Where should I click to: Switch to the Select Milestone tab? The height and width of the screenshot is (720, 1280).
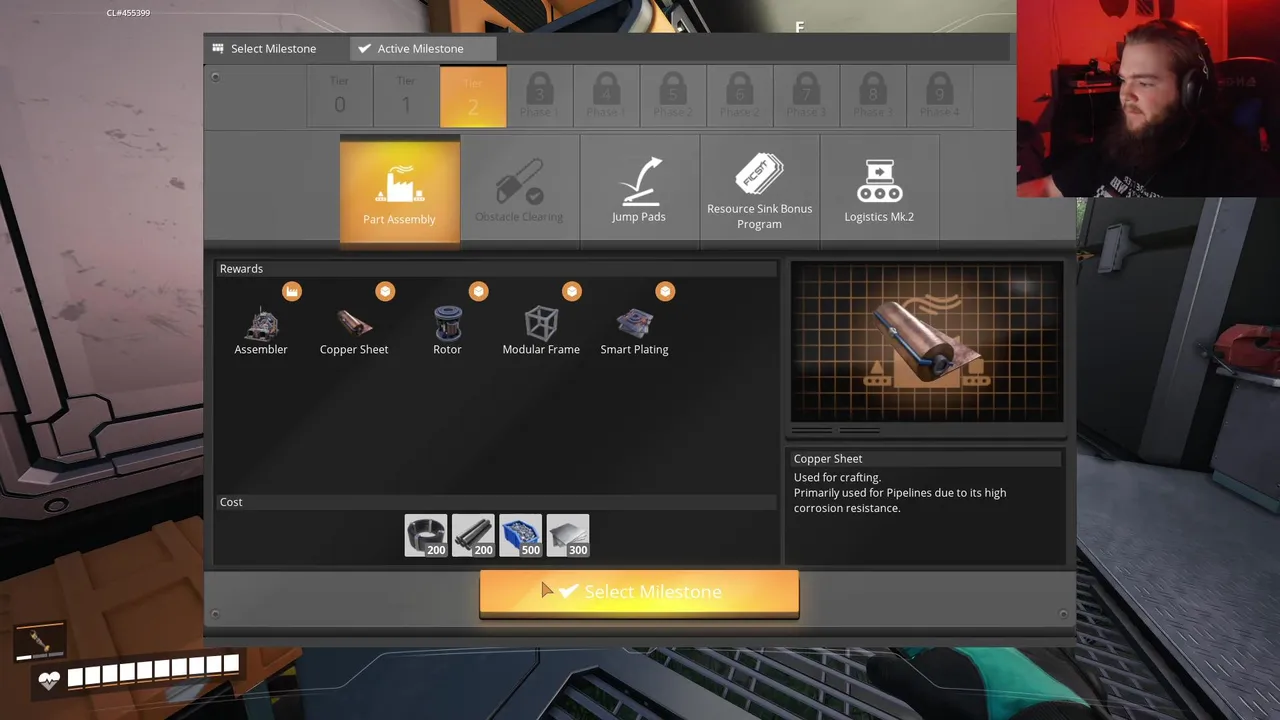click(265, 48)
